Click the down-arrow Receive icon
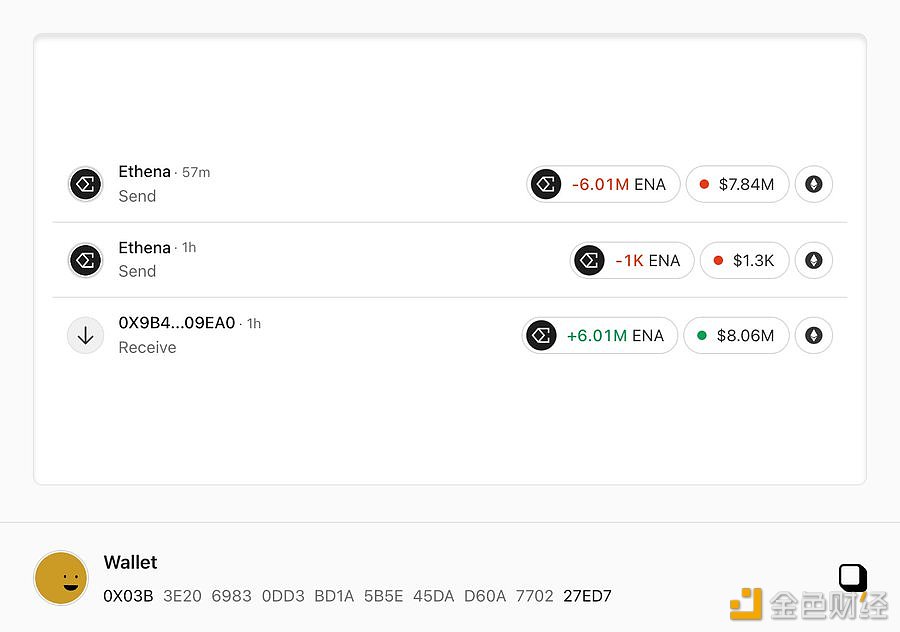900x632 pixels. [x=86, y=336]
